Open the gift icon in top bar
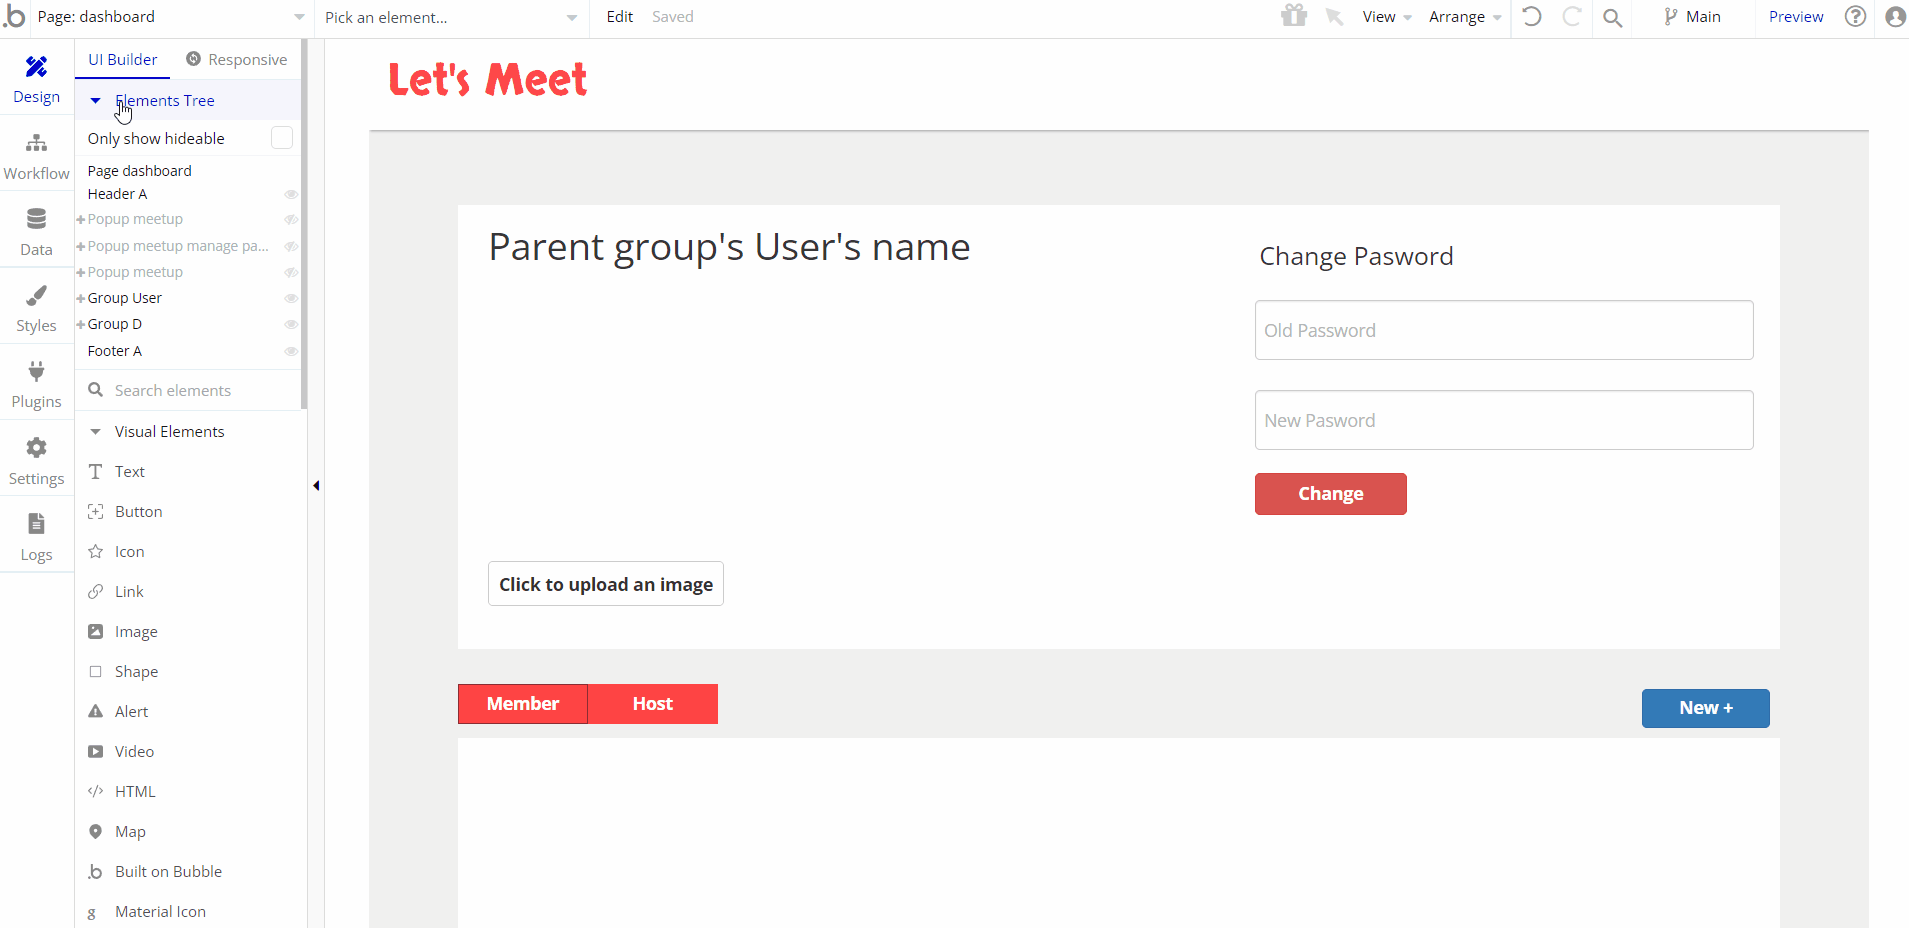This screenshot has width=1909, height=928. pyautogui.click(x=1294, y=16)
